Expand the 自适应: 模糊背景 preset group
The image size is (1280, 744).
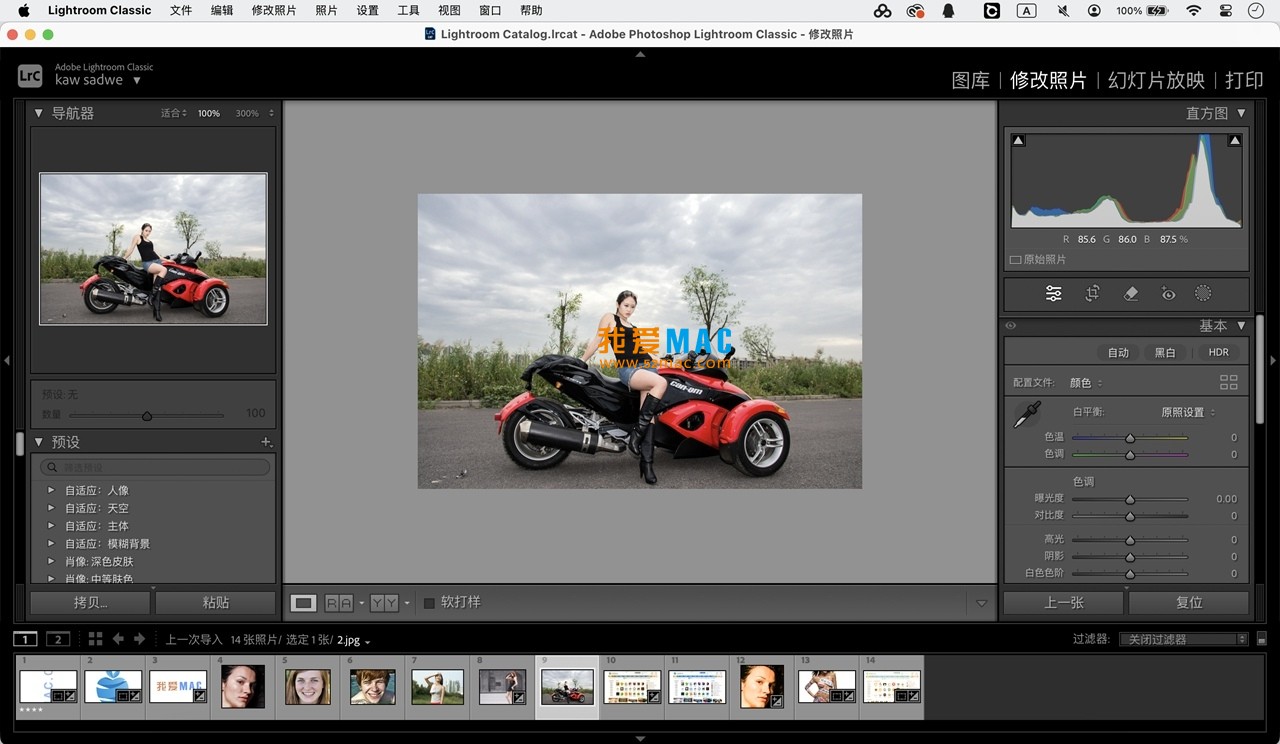[x=51, y=544]
